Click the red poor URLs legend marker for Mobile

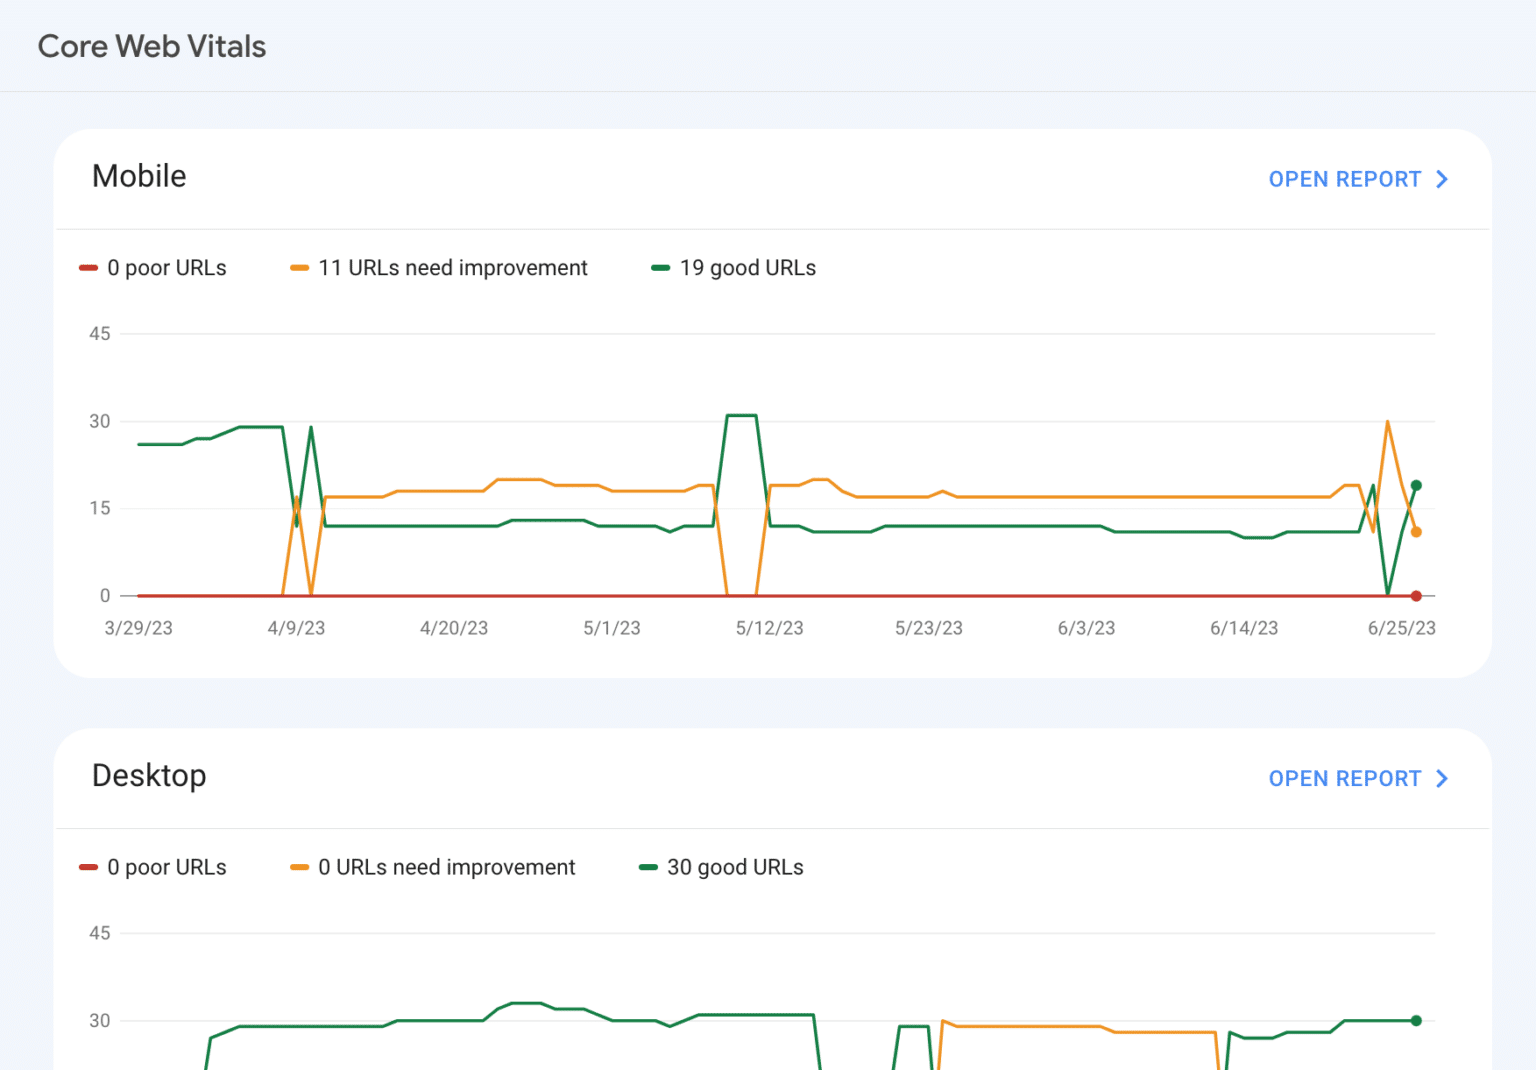pyautogui.click(x=89, y=267)
